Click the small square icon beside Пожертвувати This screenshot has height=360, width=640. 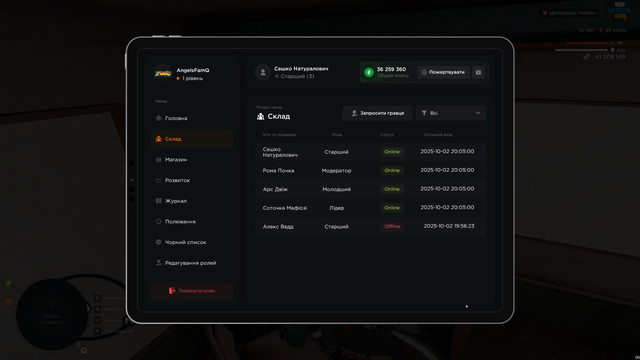pos(478,72)
